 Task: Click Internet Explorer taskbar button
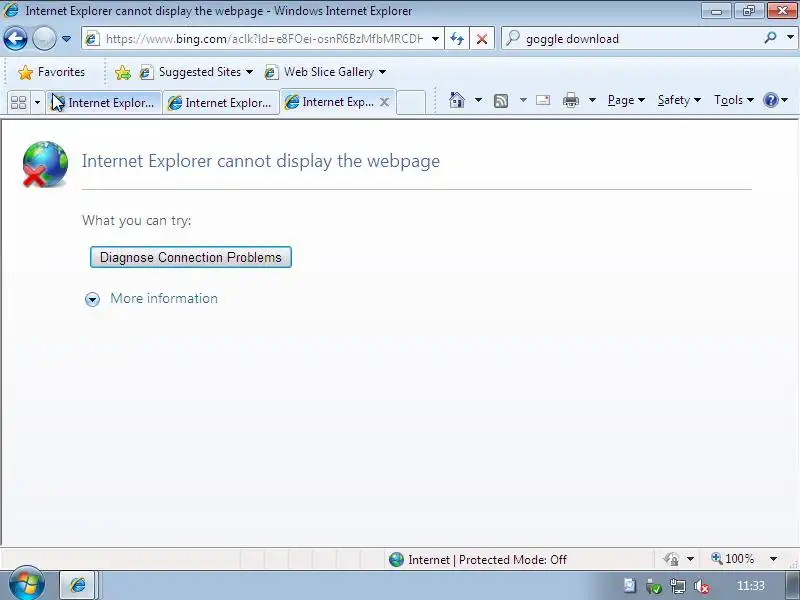click(x=78, y=585)
